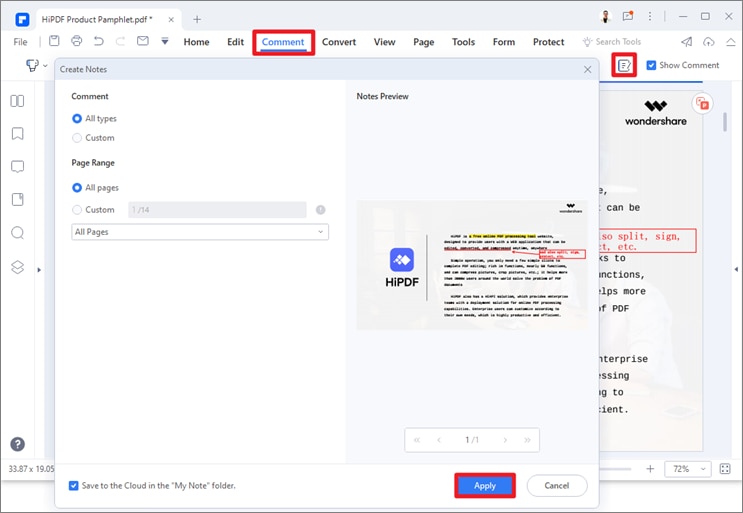Switch to the Home tab
Screen dimensions: 743x513
(x=196, y=42)
